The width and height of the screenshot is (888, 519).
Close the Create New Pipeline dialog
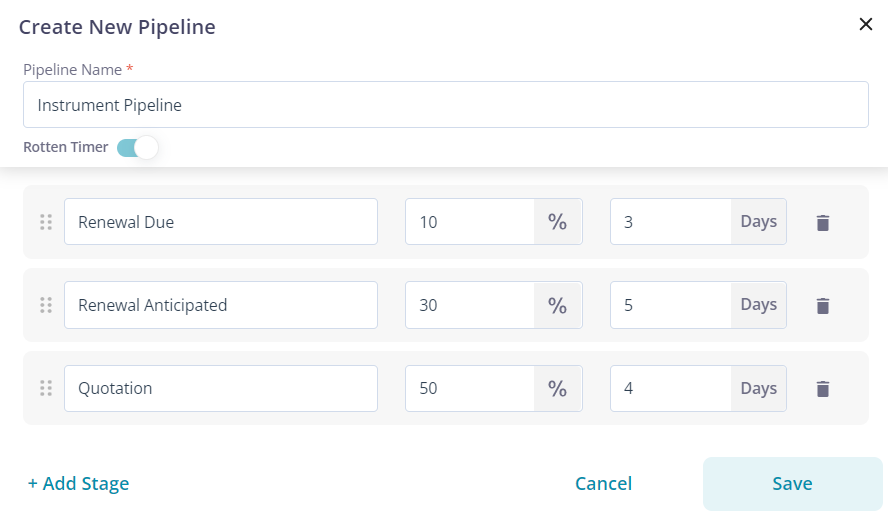point(866,24)
